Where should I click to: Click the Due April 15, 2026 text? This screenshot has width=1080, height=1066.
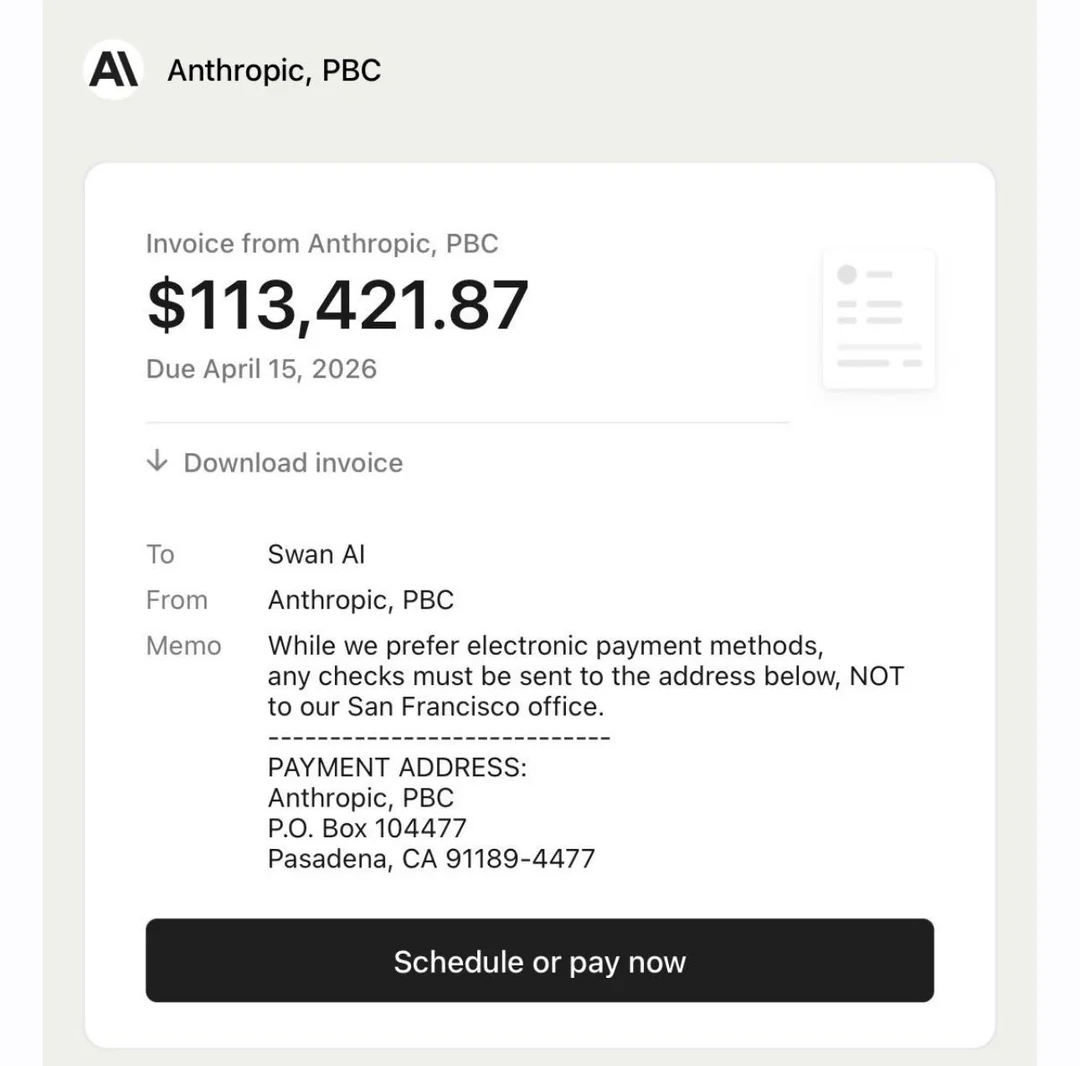(x=262, y=369)
